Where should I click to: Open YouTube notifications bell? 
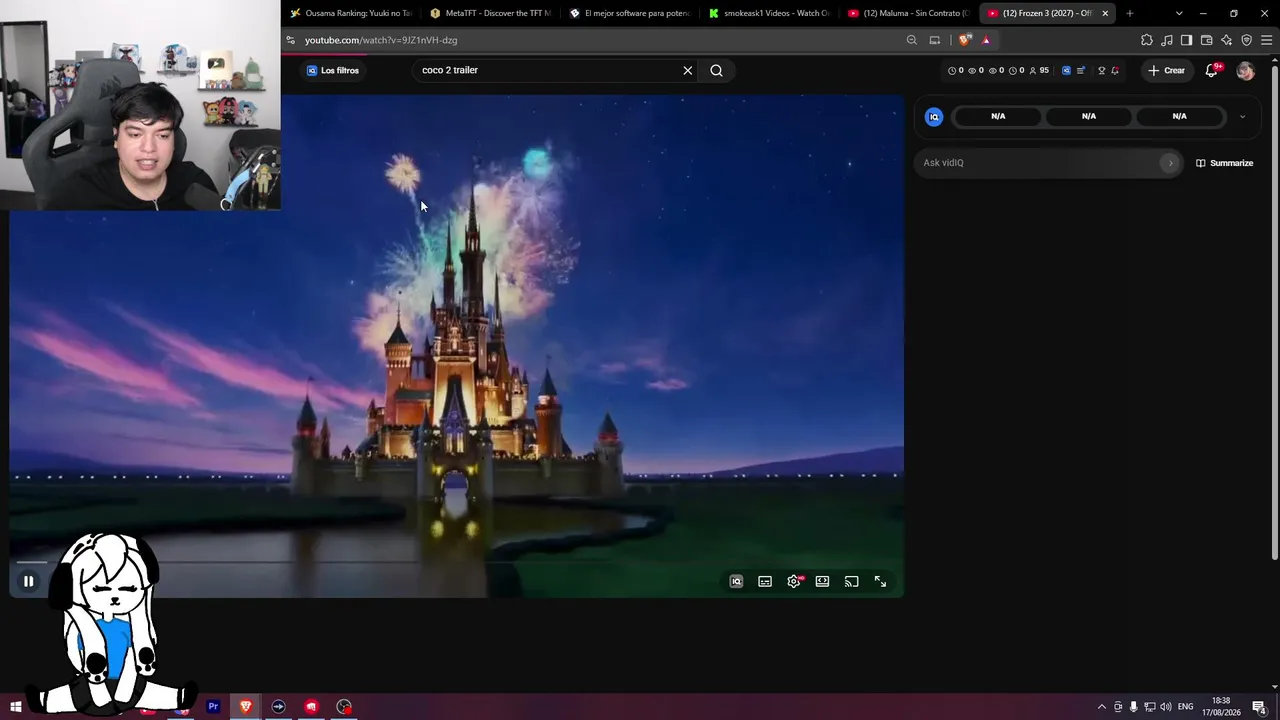(1212, 70)
